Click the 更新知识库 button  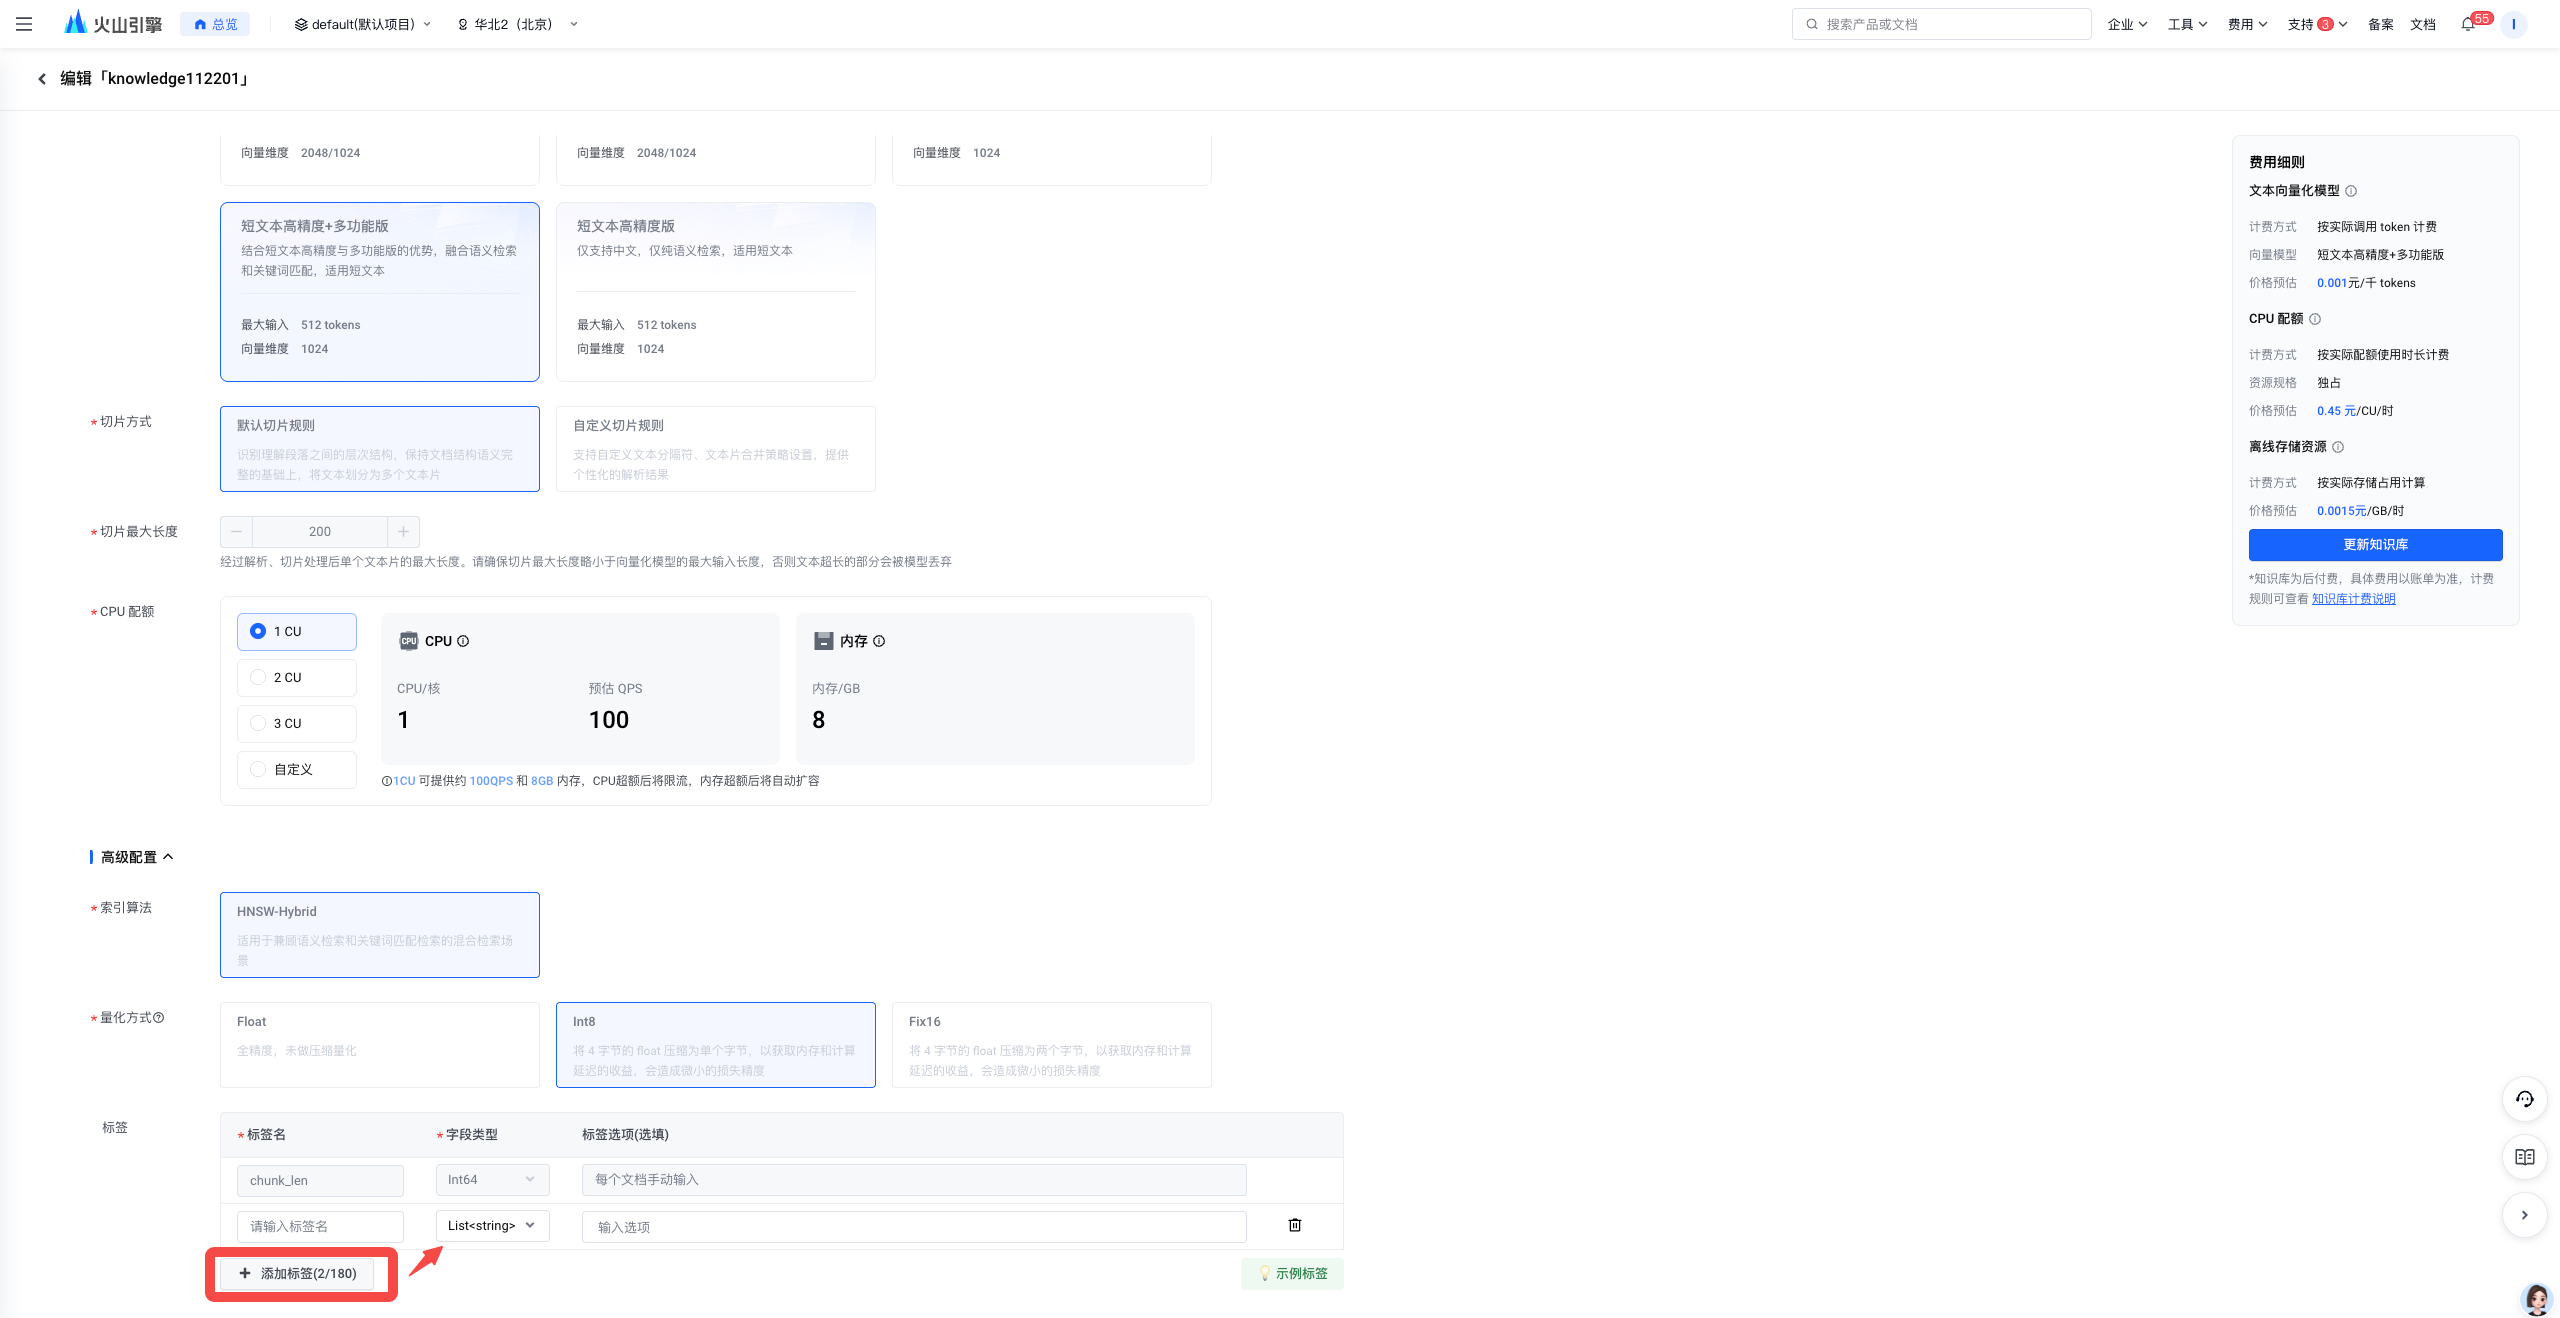2375,545
